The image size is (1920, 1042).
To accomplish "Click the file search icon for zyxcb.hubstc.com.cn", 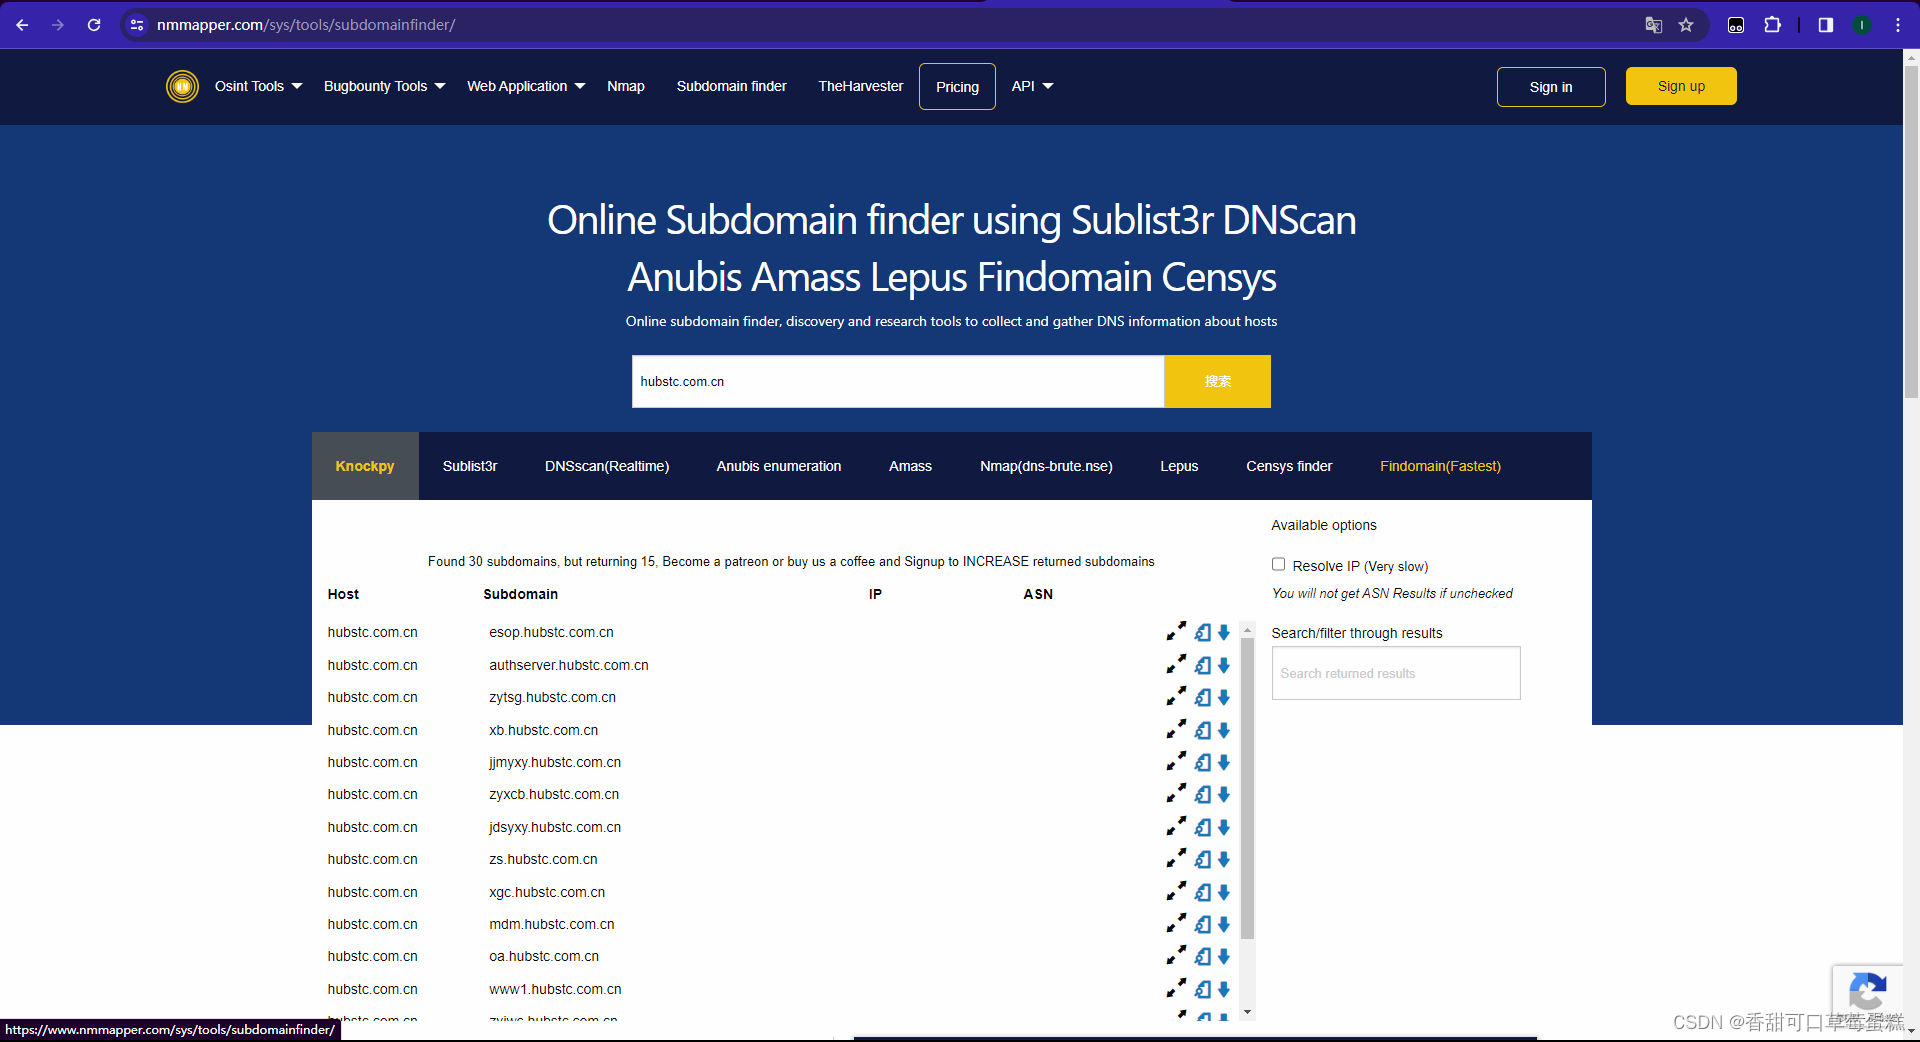I will [x=1203, y=794].
